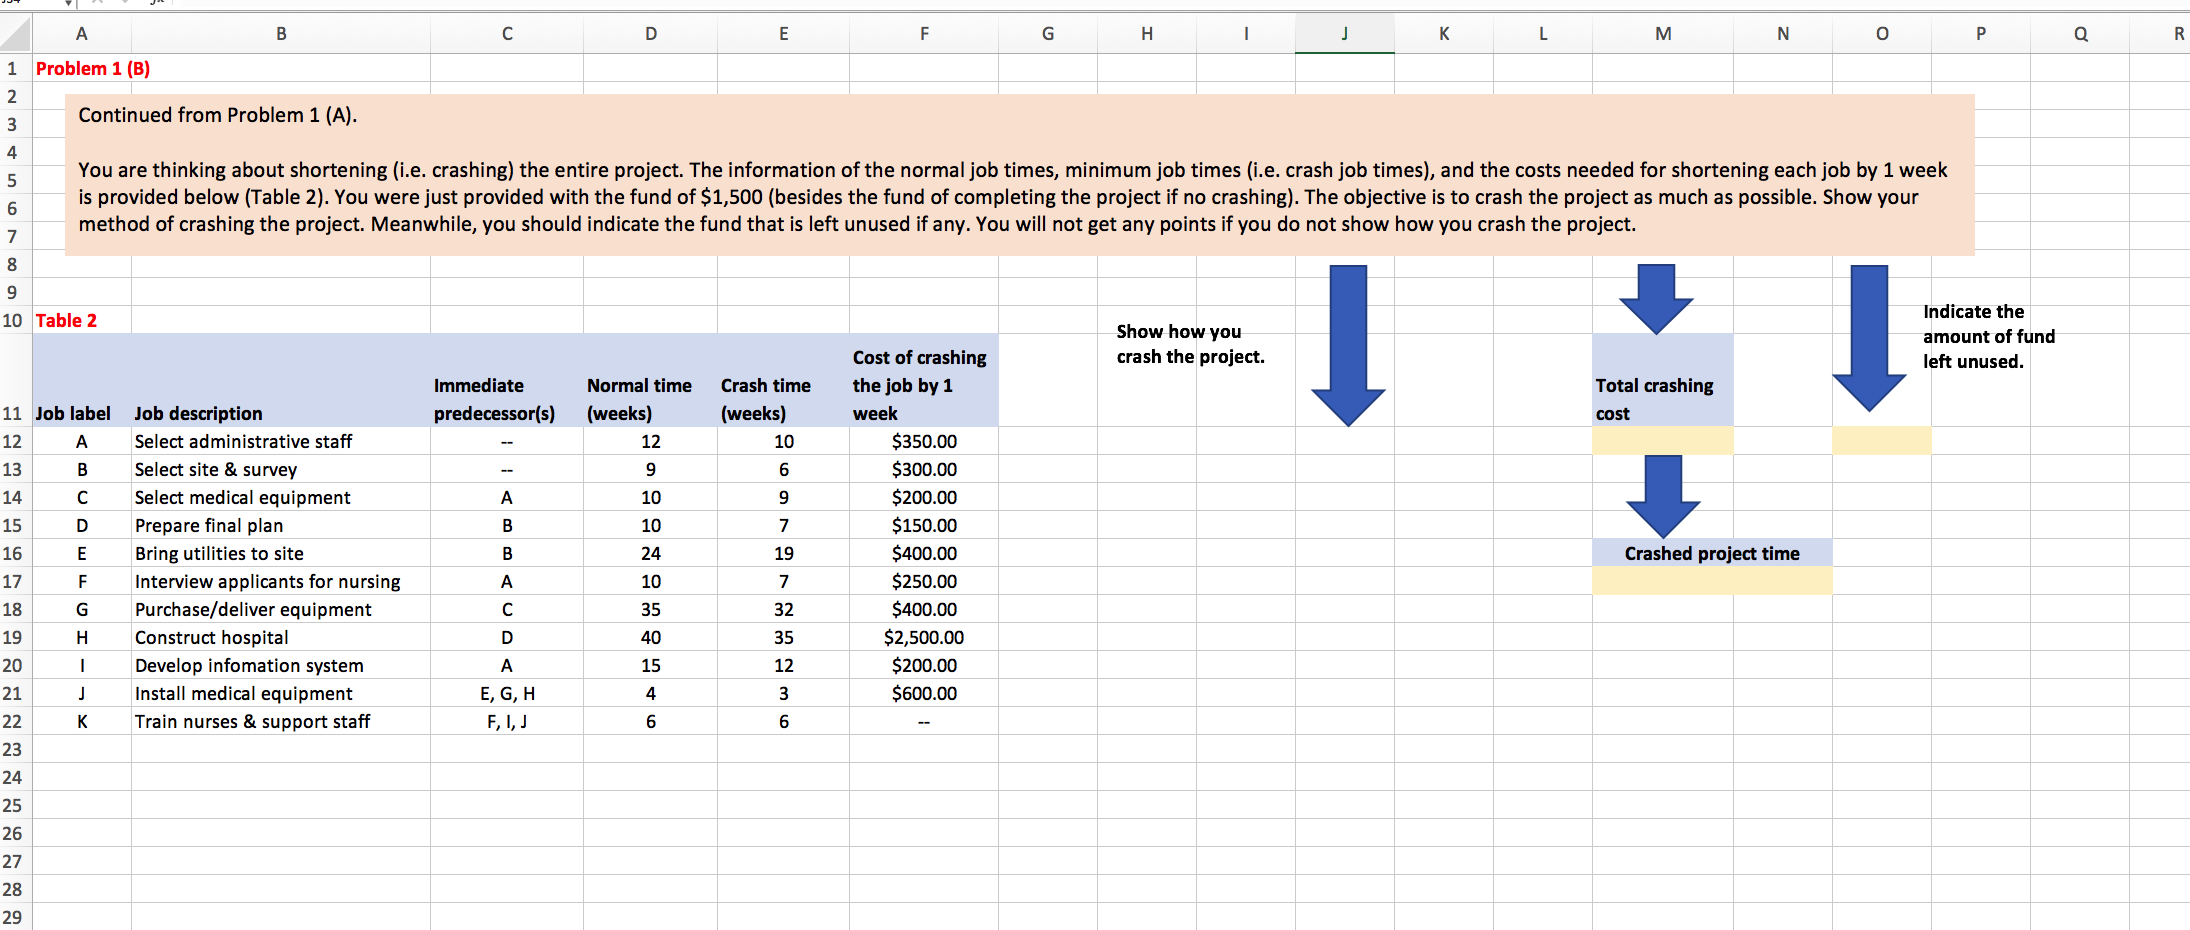The image size is (2190, 930).
Task: Select job label K cell in Table 2
Action: click(82, 721)
